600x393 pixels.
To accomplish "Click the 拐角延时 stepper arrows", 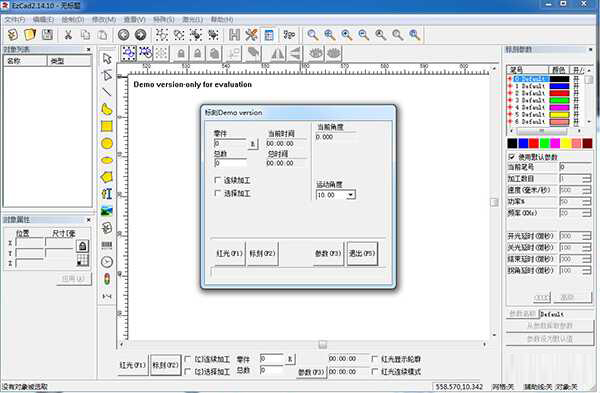I will pyautogui.click(x=587, y=271).
